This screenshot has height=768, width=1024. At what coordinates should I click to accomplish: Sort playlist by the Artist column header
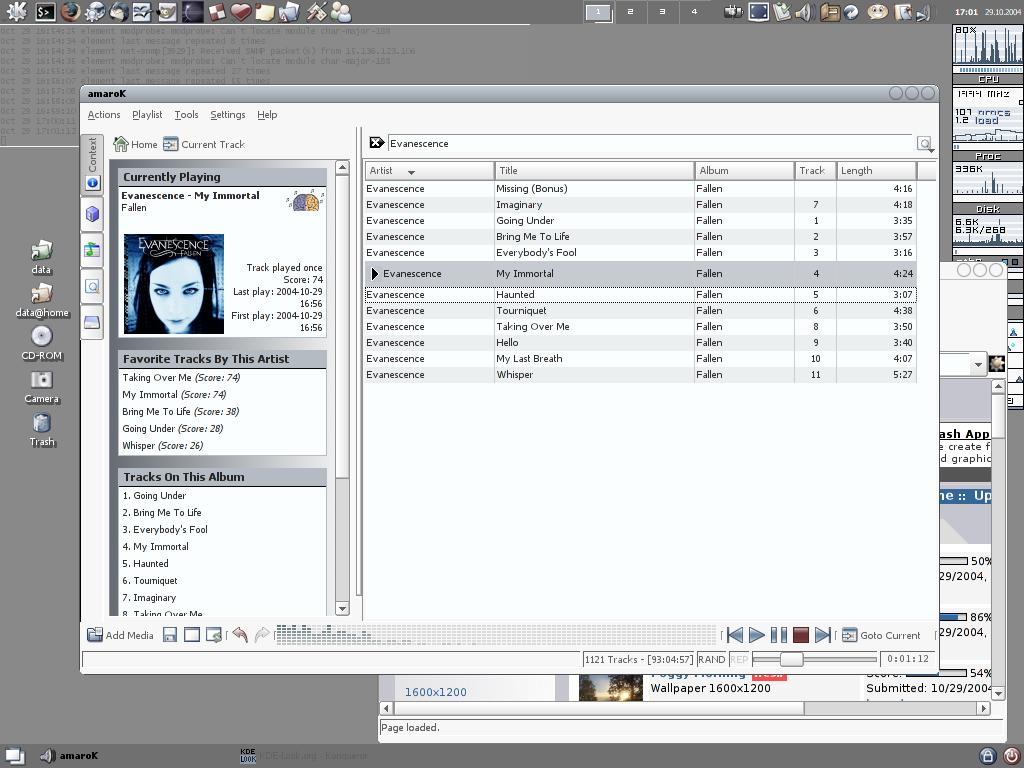[x=429, y=170]
